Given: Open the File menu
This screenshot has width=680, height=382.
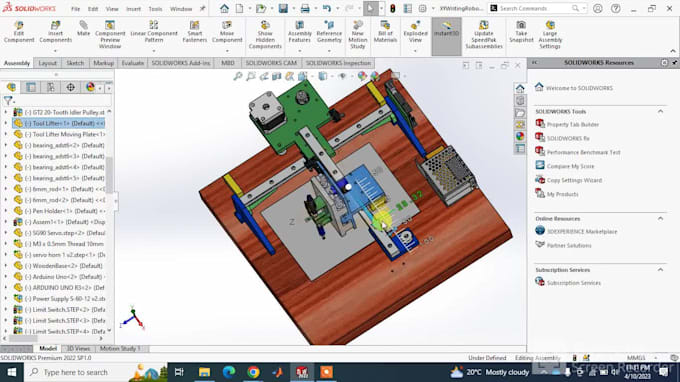Looking at the screenshot, I should tap(75, 9).
